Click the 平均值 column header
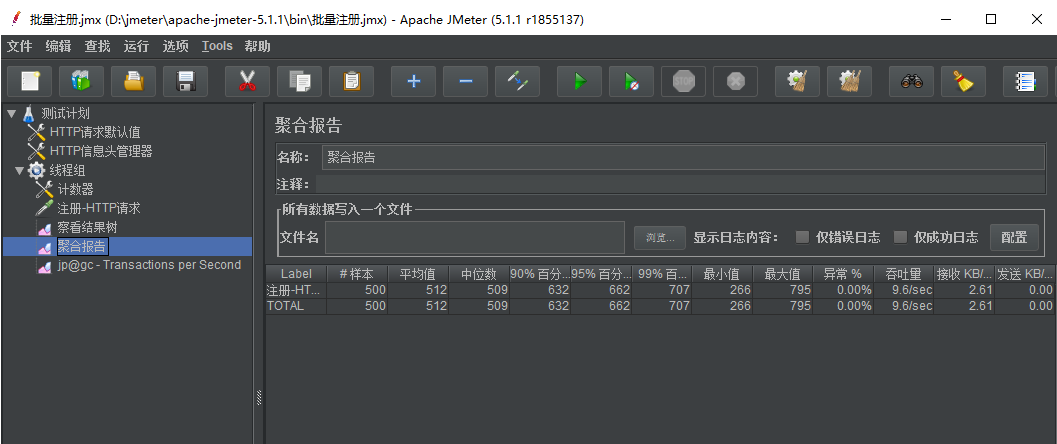 coord(418,274)
